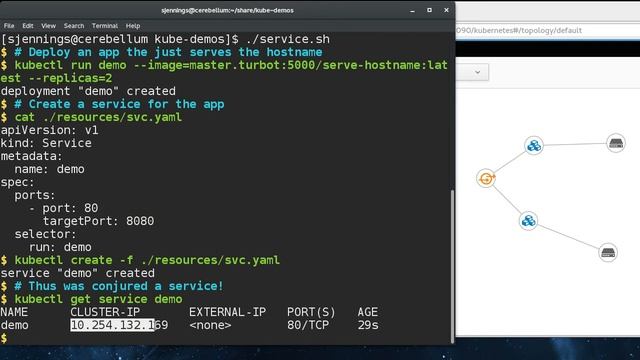Viewport: 640px width, 360px height.
Task: Click the highlighted cluster IP 10.254.132.169
Action: click(119, 325)
